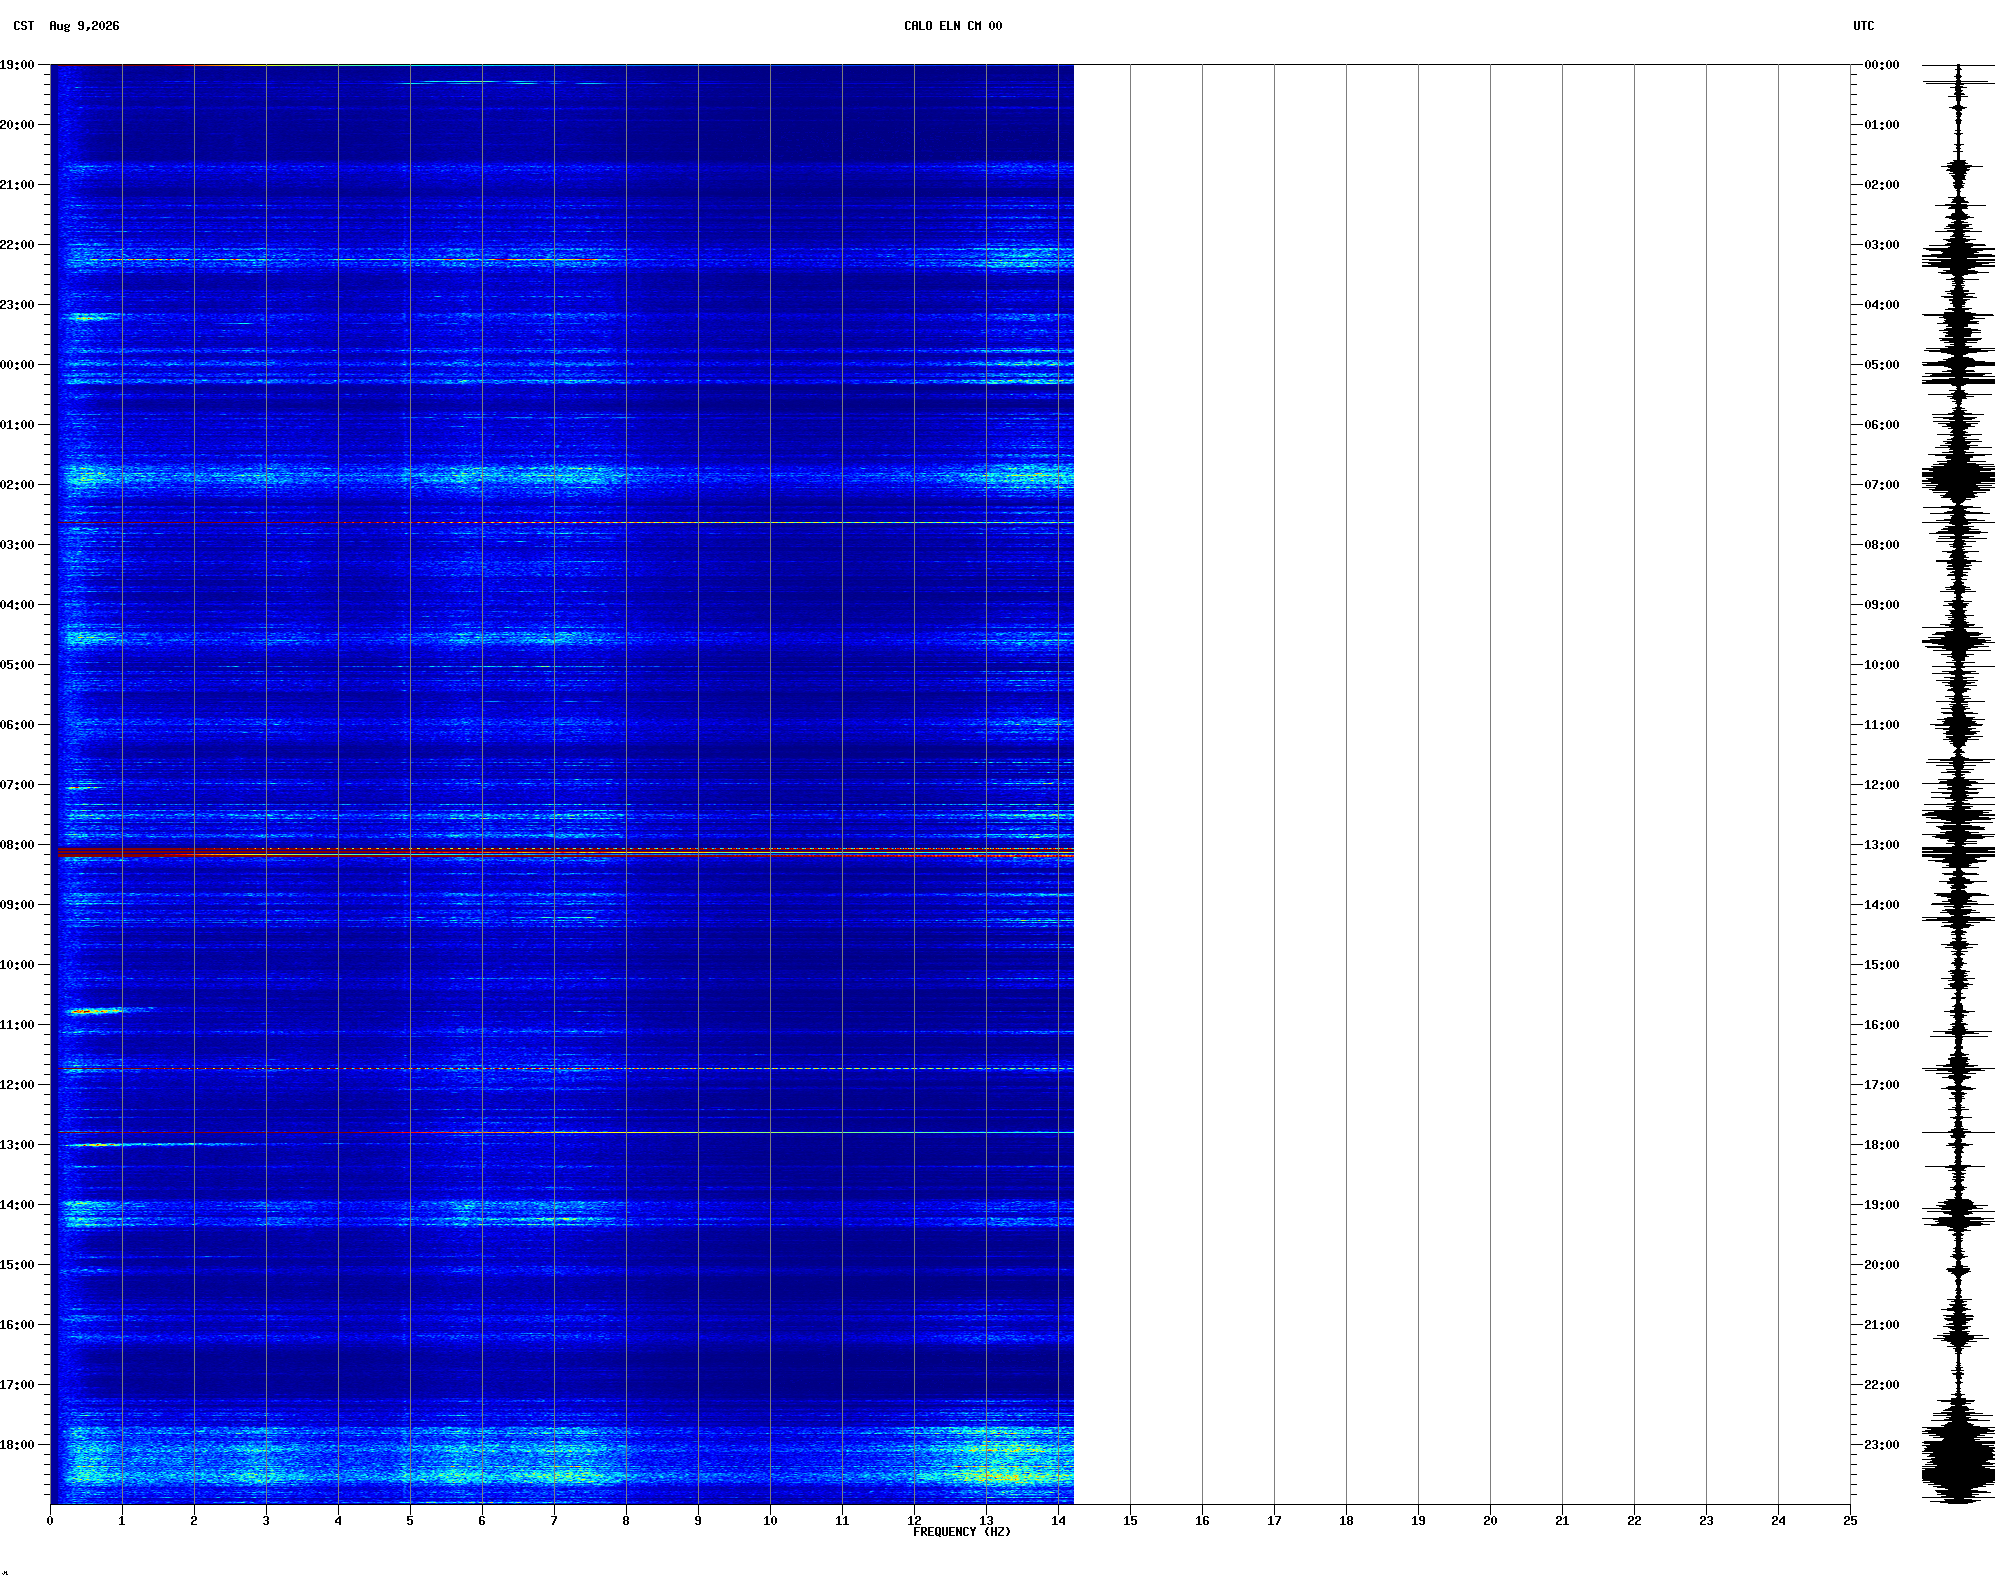Image resolution: width=2002 pixels, height=1584 pixels.
Task: Click the 11:00 tick label on UTC axis
Action: 1882,725
